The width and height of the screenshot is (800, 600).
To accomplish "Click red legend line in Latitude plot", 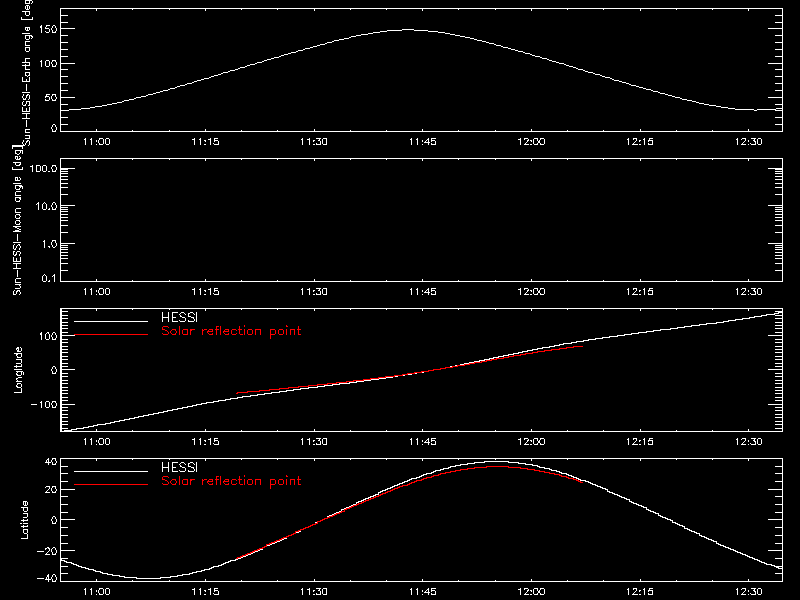I will click(111, 484).
